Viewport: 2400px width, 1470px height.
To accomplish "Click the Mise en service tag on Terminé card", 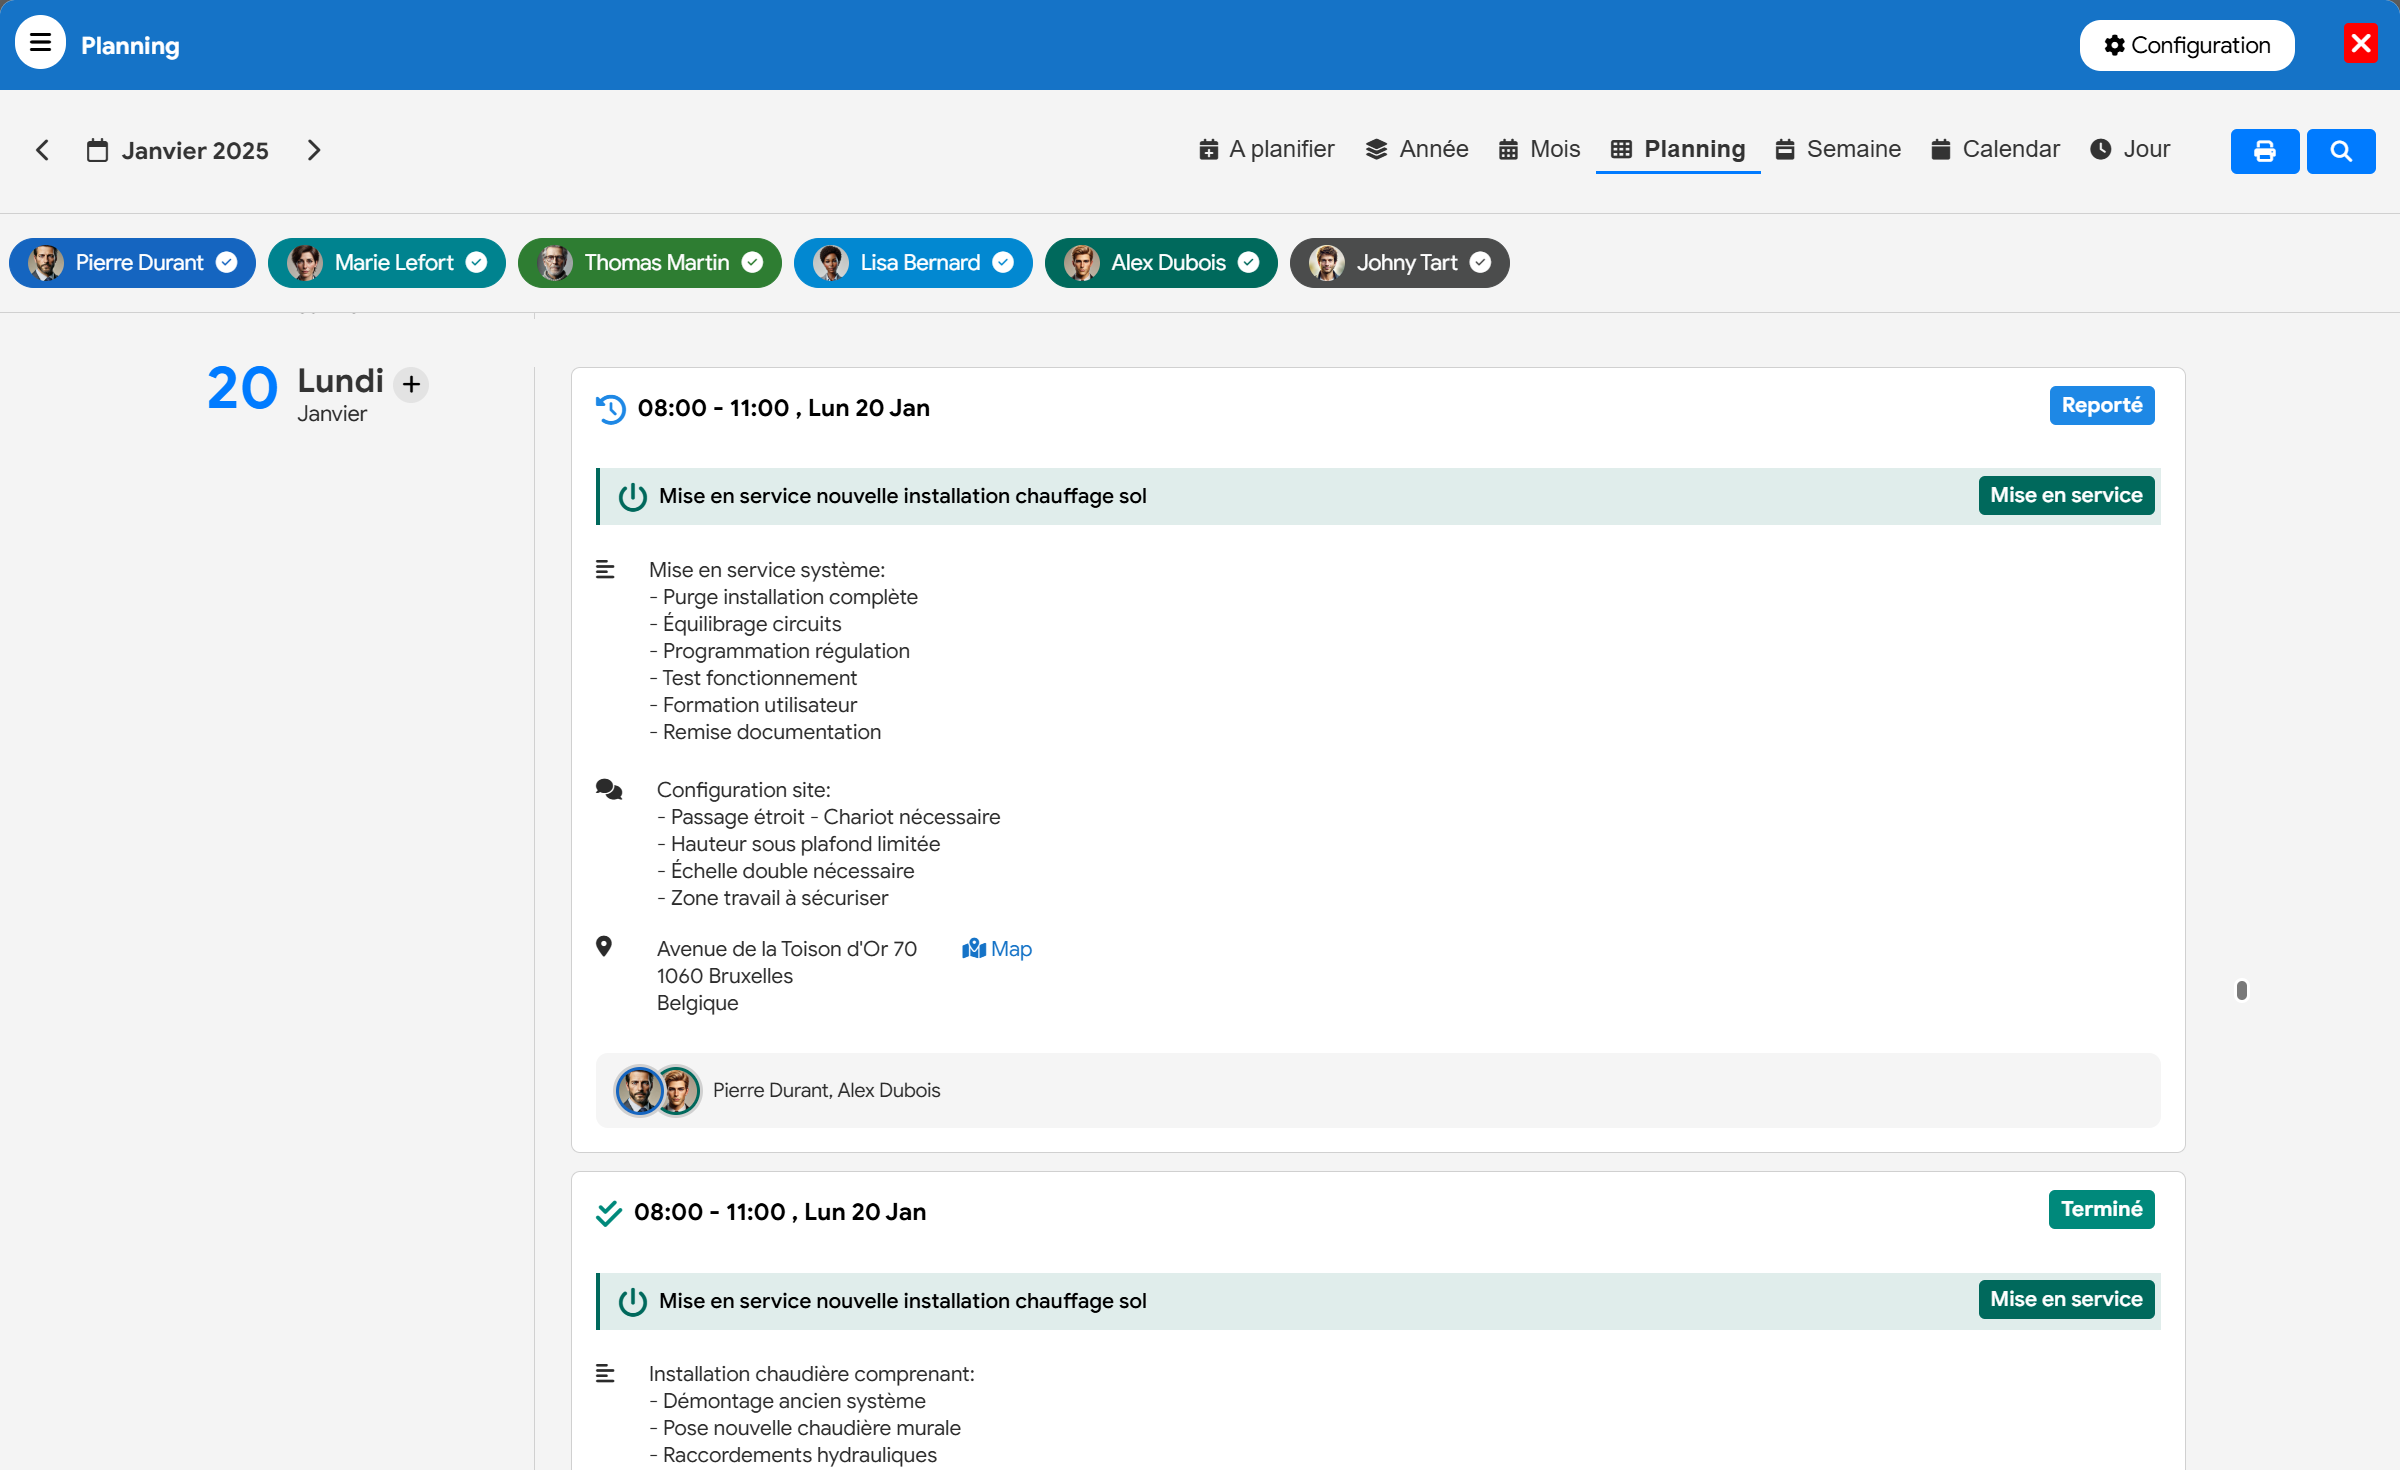I will 2066,1299.
